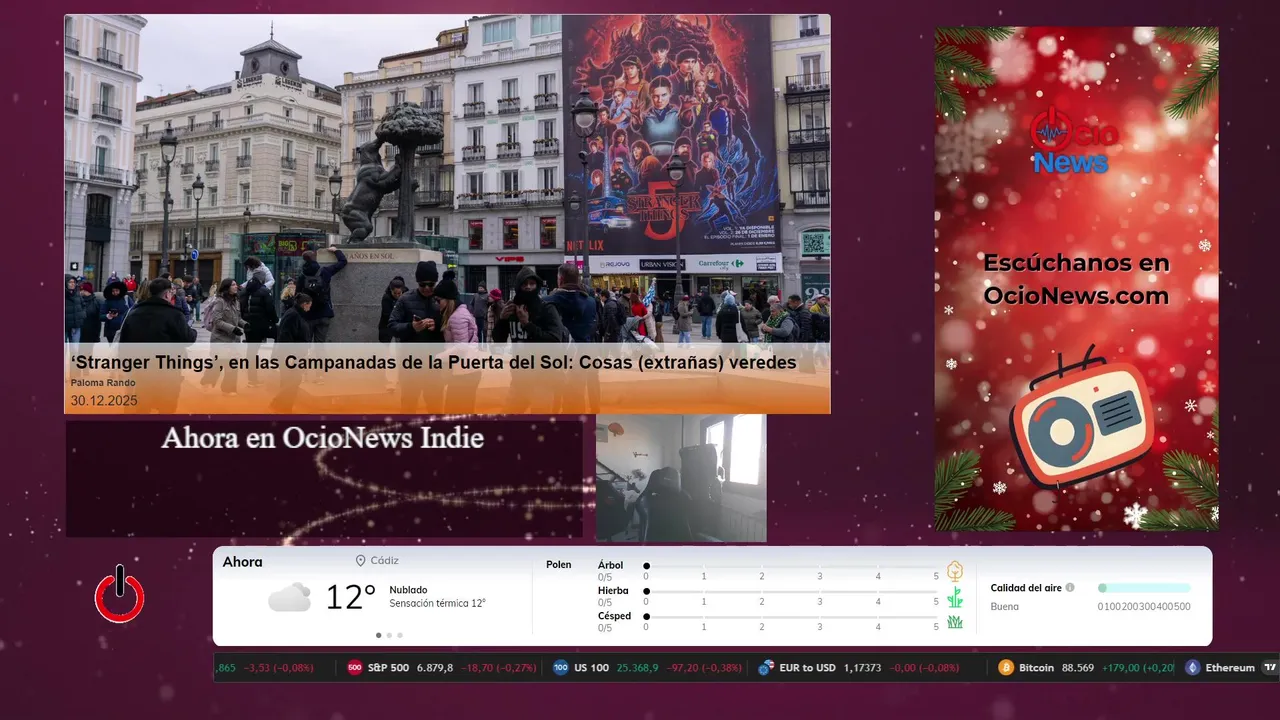Click the EUR to USD flag icon
Viewport: 1280px width, 720px height.
tap(767, 667)
